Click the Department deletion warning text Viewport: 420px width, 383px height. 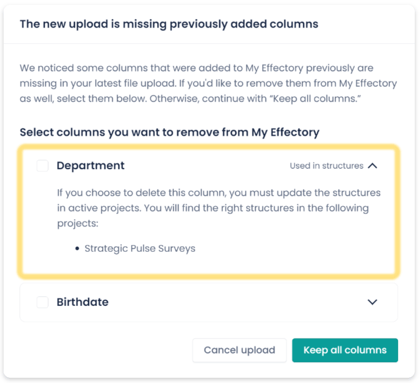(219, 208)
